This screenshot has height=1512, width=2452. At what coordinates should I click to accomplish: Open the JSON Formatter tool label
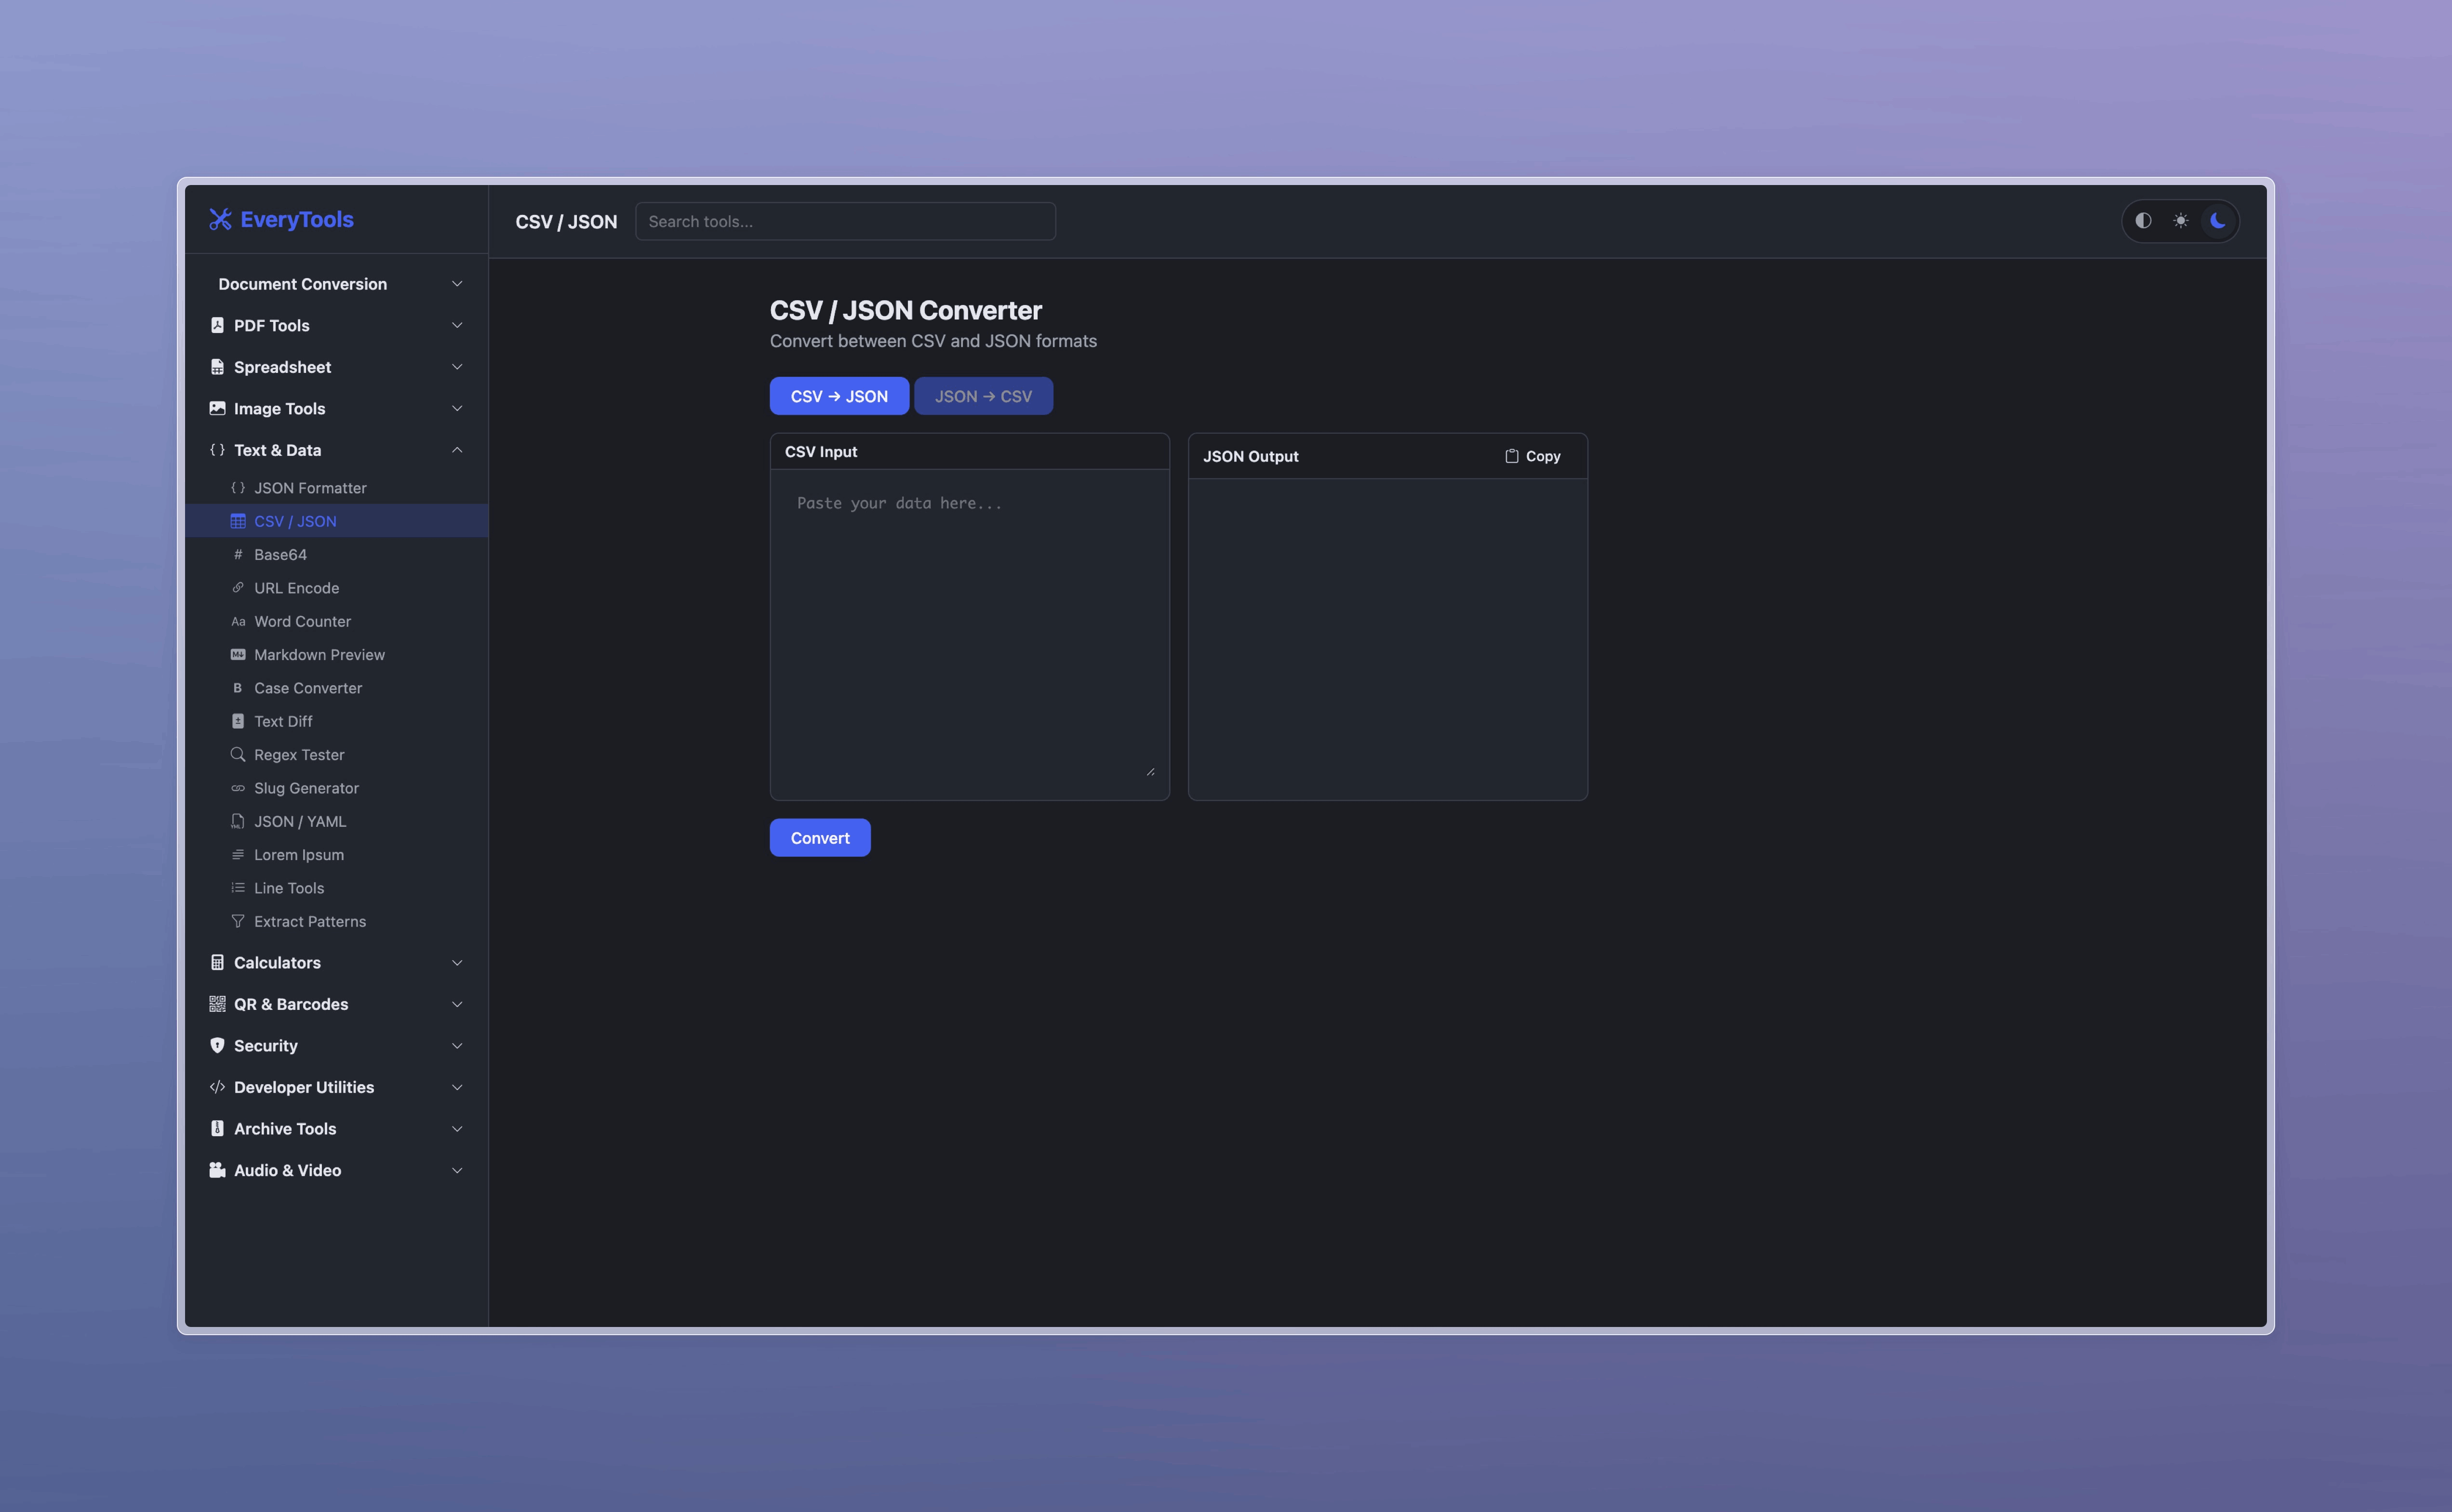pos(310,488)
